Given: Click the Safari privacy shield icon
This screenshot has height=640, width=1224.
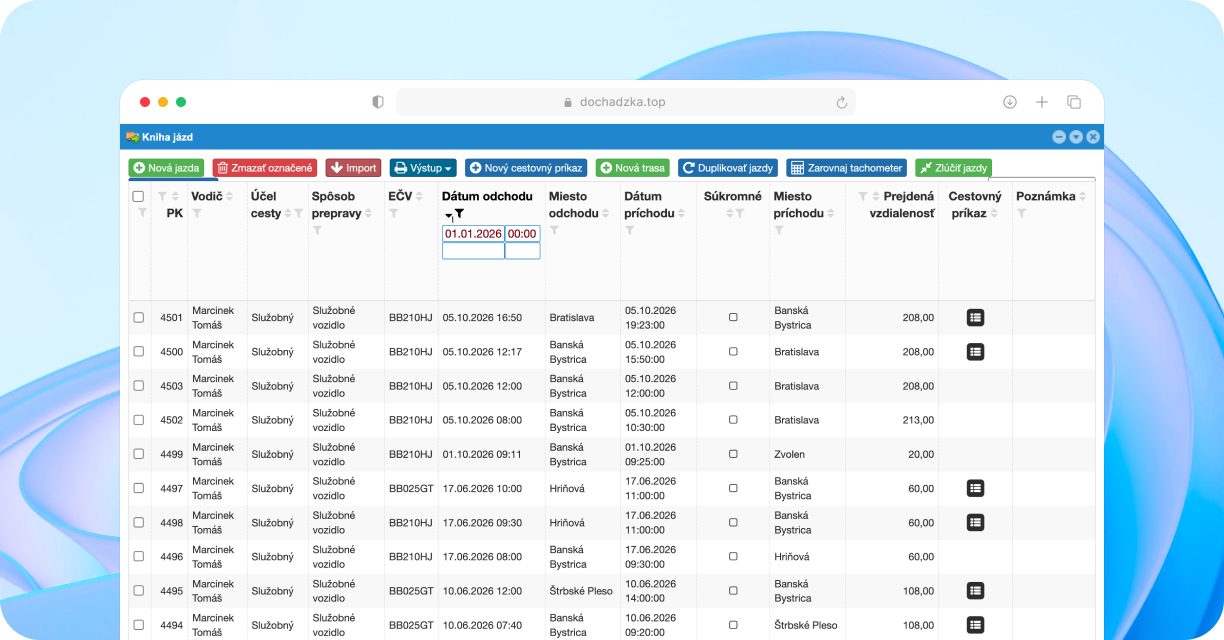Looking at the screenshot, I should (x=378, y=102).
